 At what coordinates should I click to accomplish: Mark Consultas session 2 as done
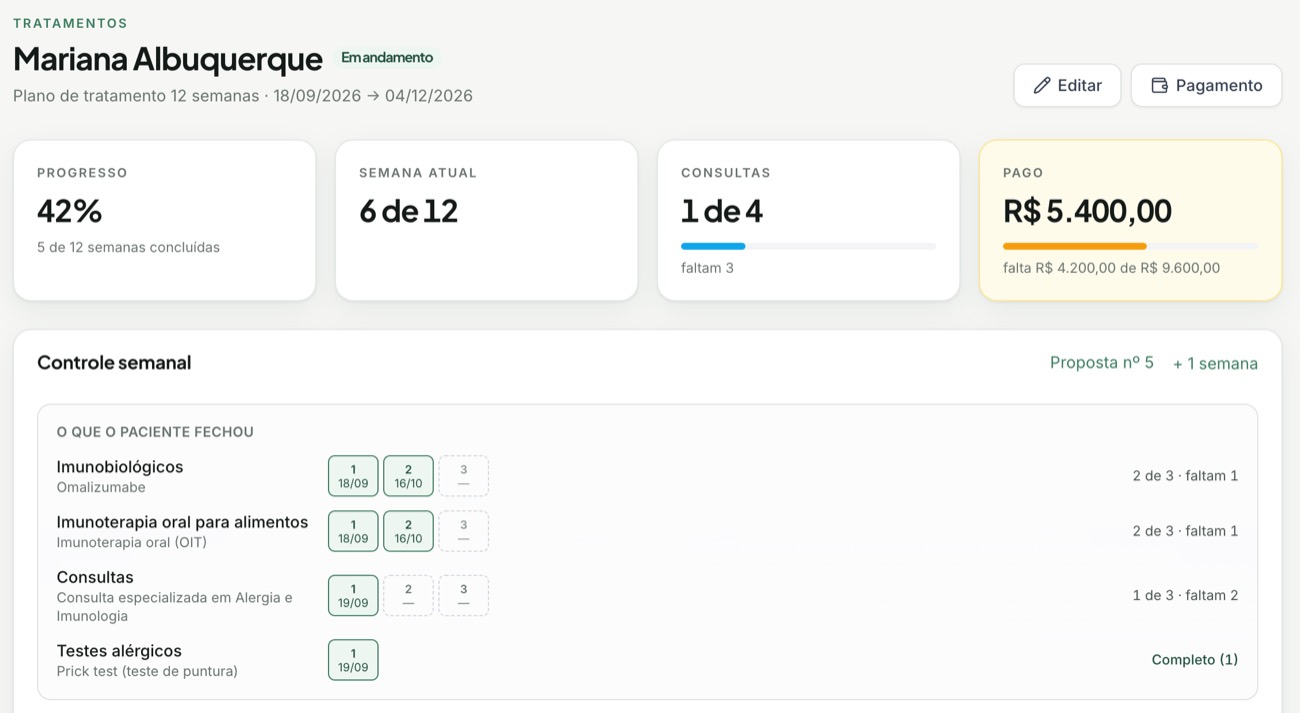tap(408, 595)
